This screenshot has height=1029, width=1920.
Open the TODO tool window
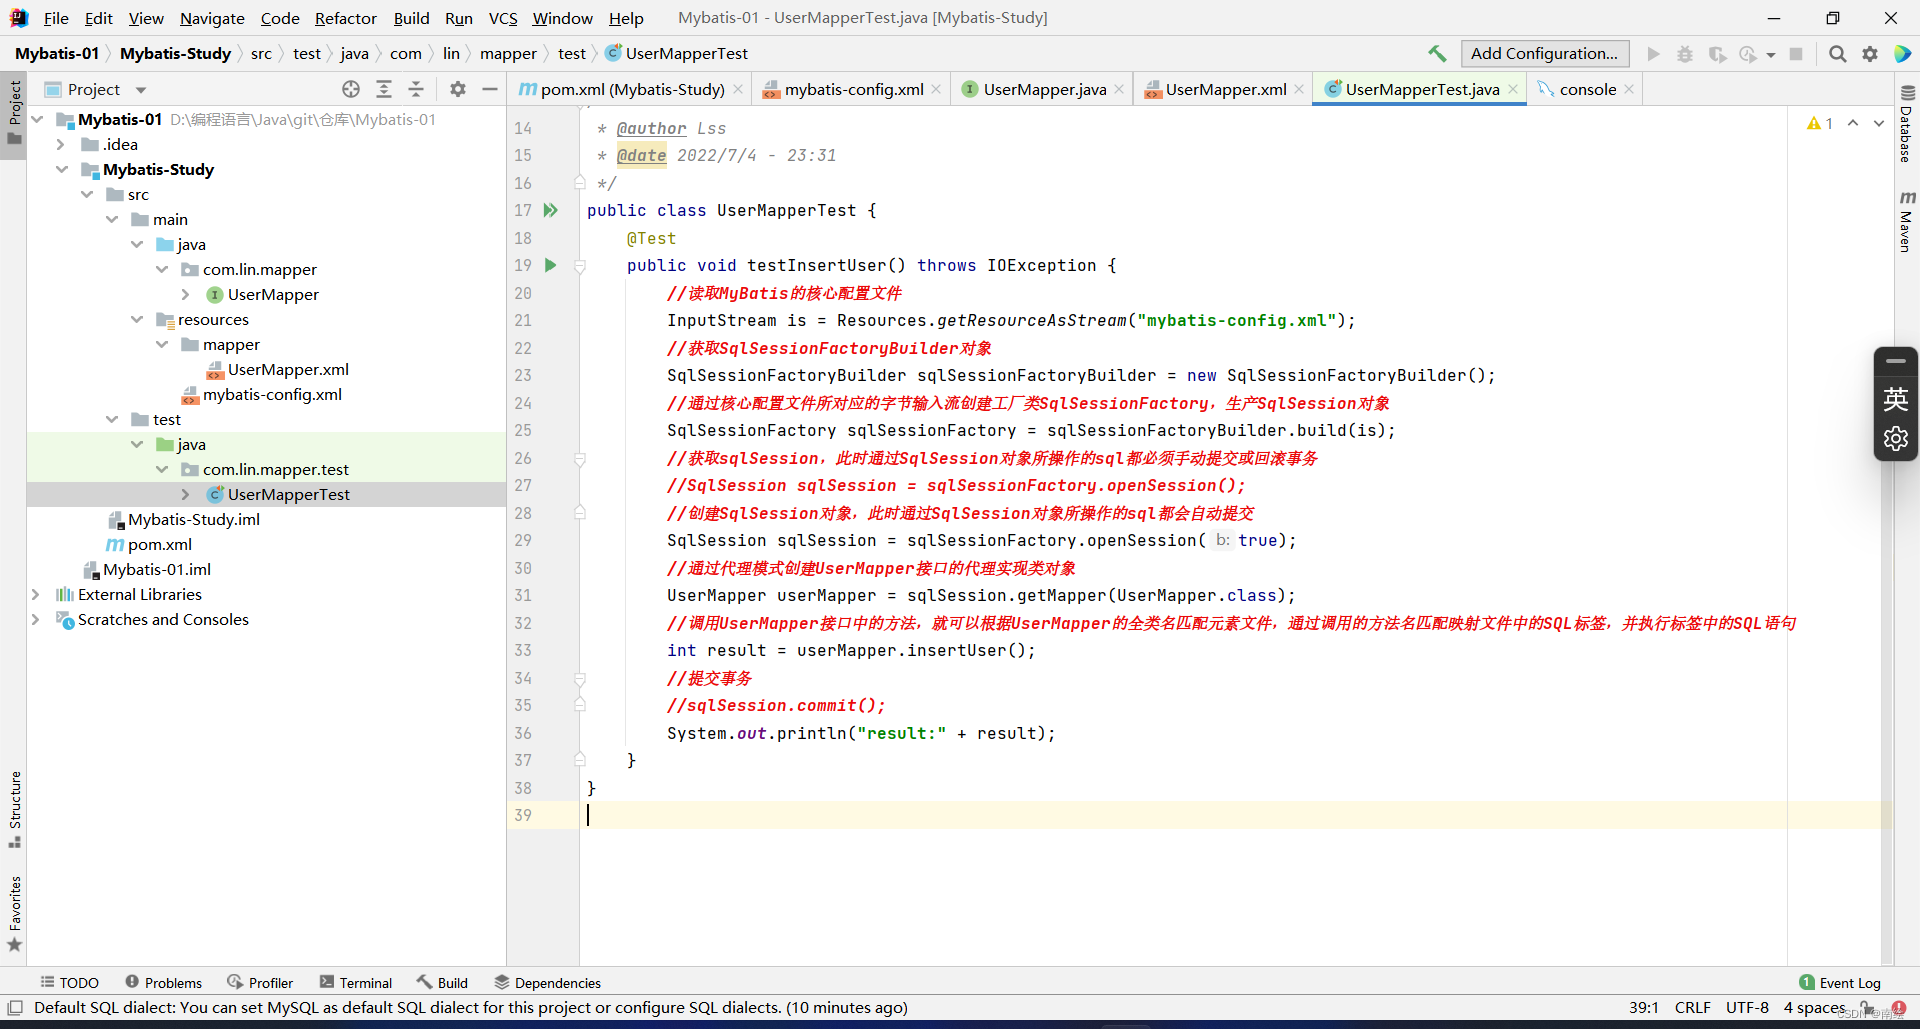[69, 983]
